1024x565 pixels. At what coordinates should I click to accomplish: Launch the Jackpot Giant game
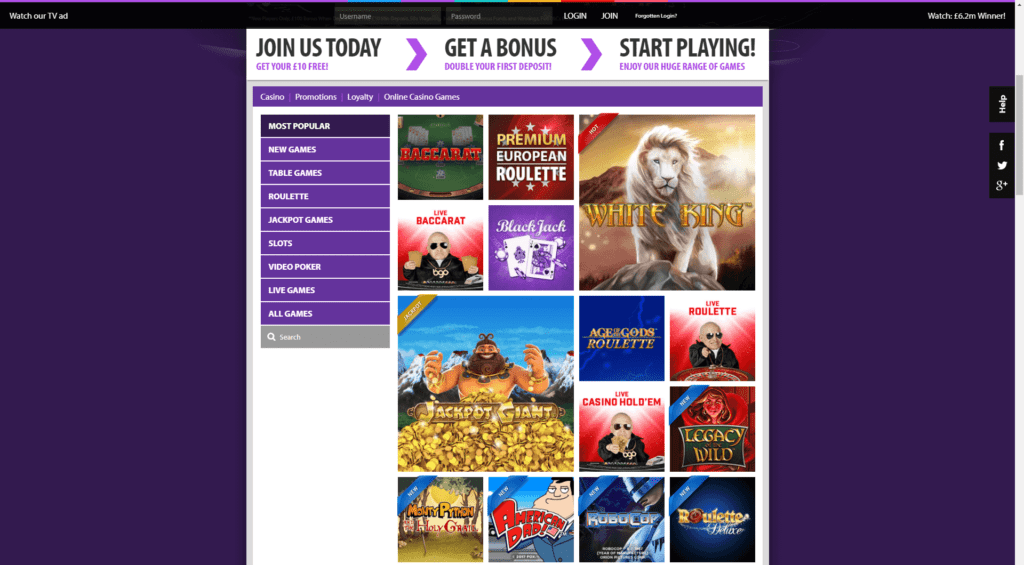485,383
